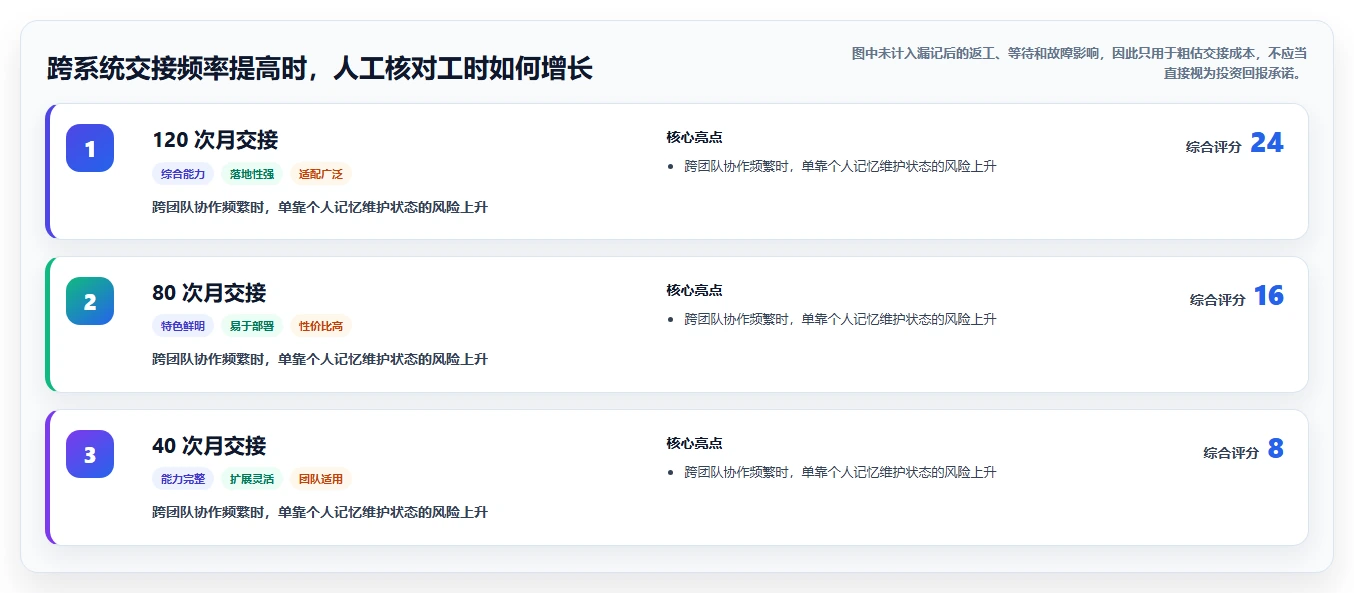The height and width of the screenshot is (593, 1354).
Task: Click bold description under 80 次月交接 tags
Action: click(320, 359)
